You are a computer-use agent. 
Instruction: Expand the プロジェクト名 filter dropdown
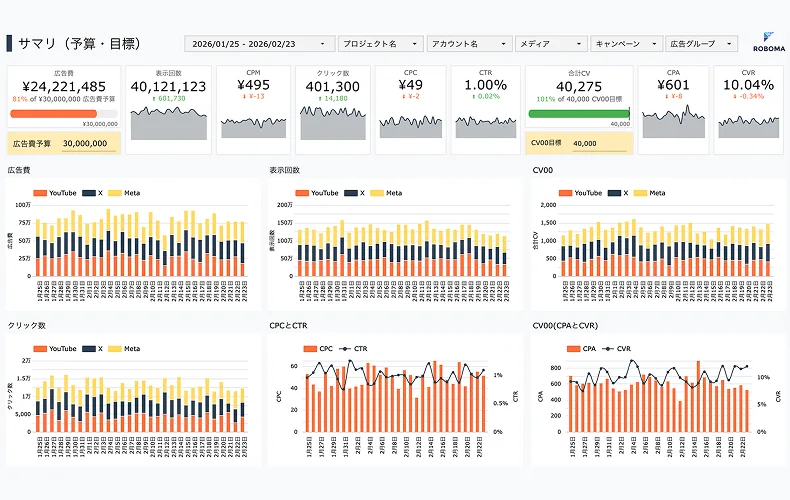point(380,44)
